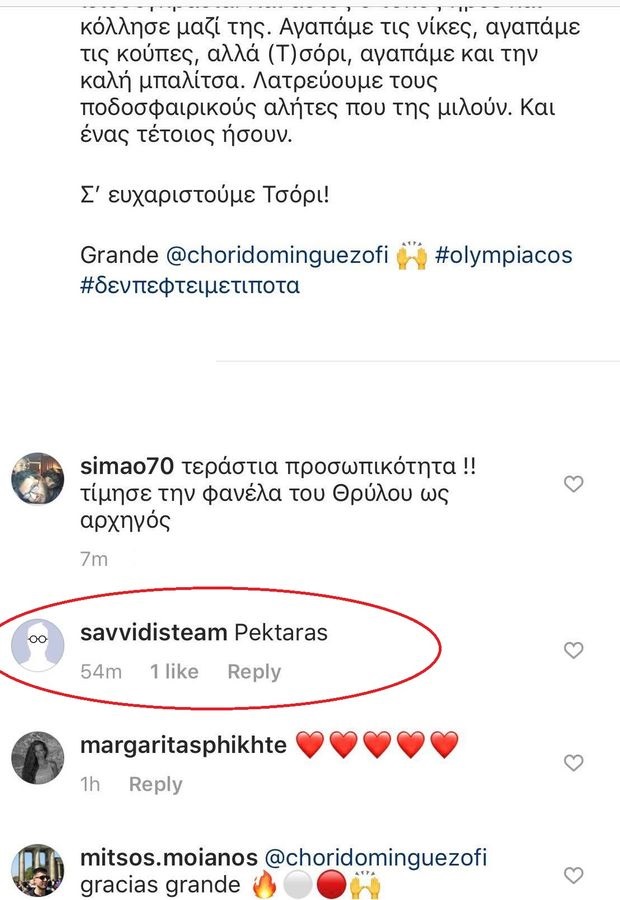Viewport: 620px width, 900px height.
Task: Reply to savvidisteam's Pektaras comment
Action: point(254,672)
